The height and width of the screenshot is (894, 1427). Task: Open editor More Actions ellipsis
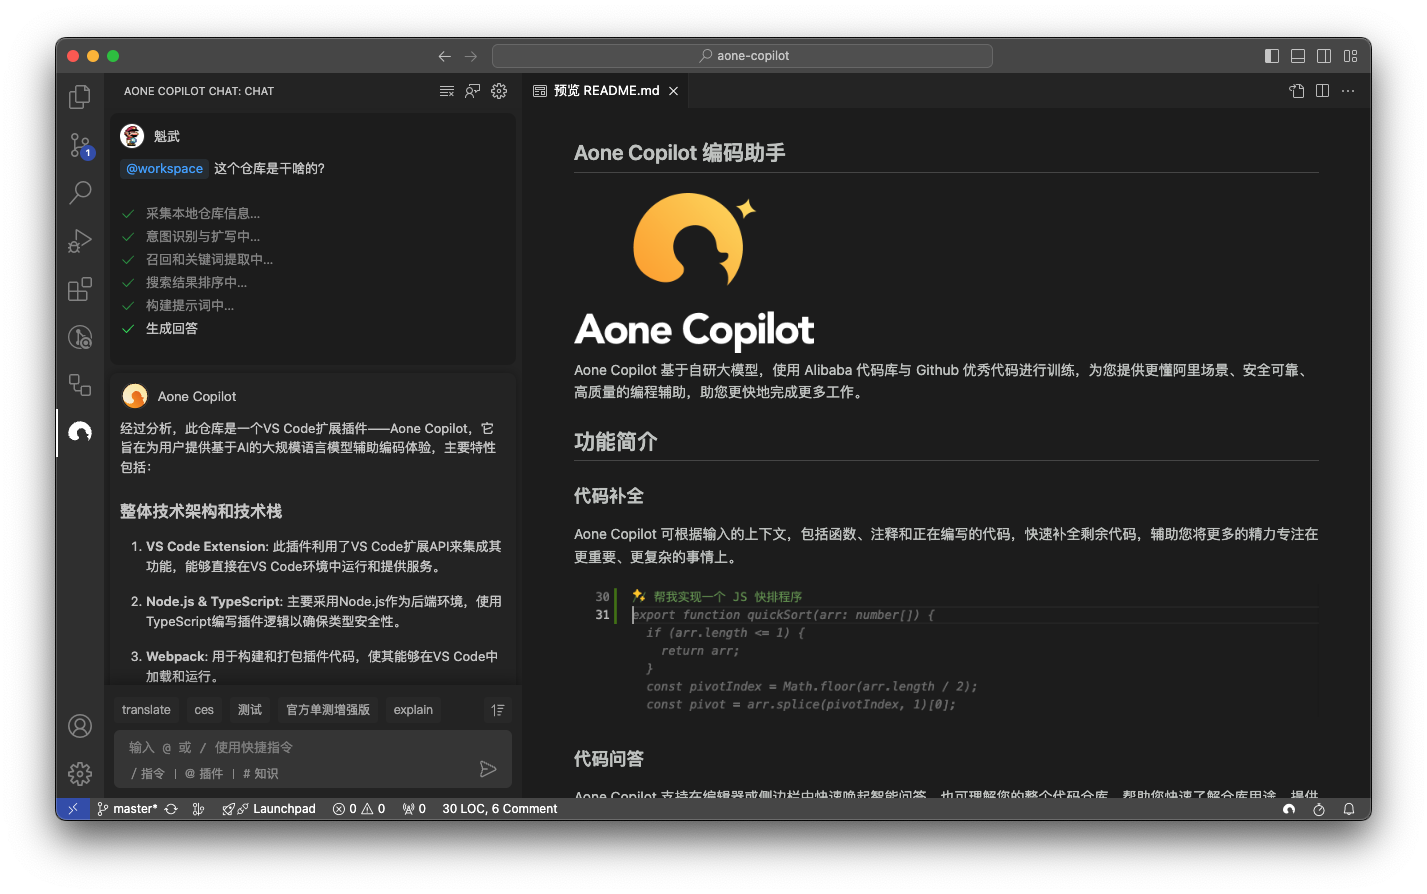[x=1348, y=91]
